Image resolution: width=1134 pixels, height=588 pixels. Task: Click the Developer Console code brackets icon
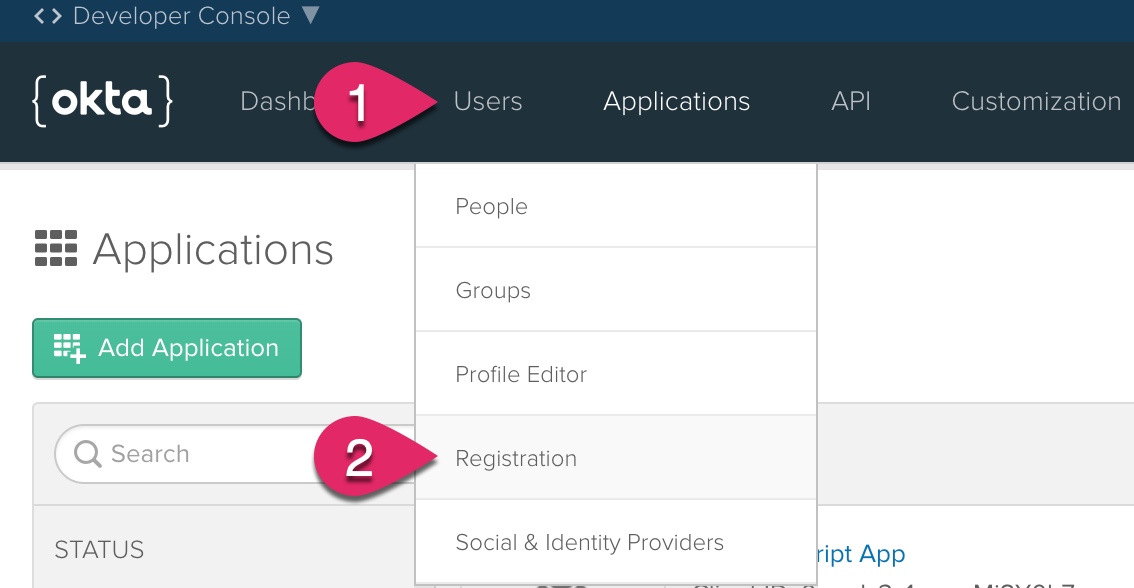click(x=48, y=15)
